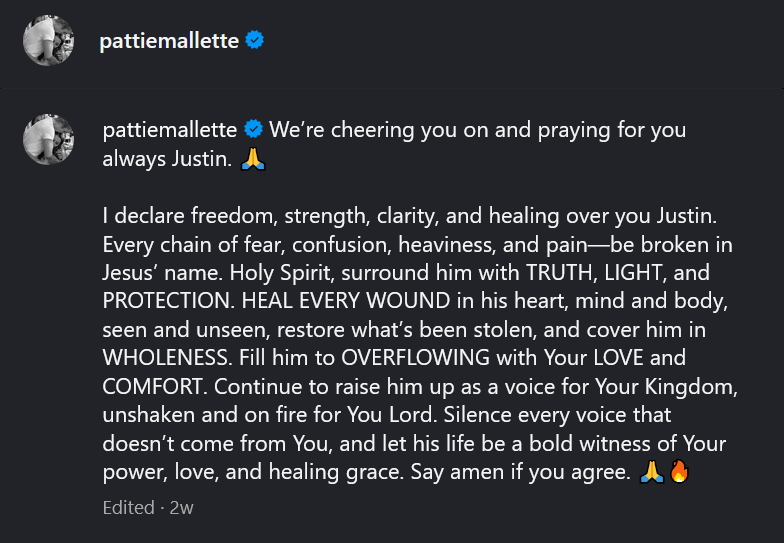Open the pattiemallette profile from the header username

(x=170, y=41)
